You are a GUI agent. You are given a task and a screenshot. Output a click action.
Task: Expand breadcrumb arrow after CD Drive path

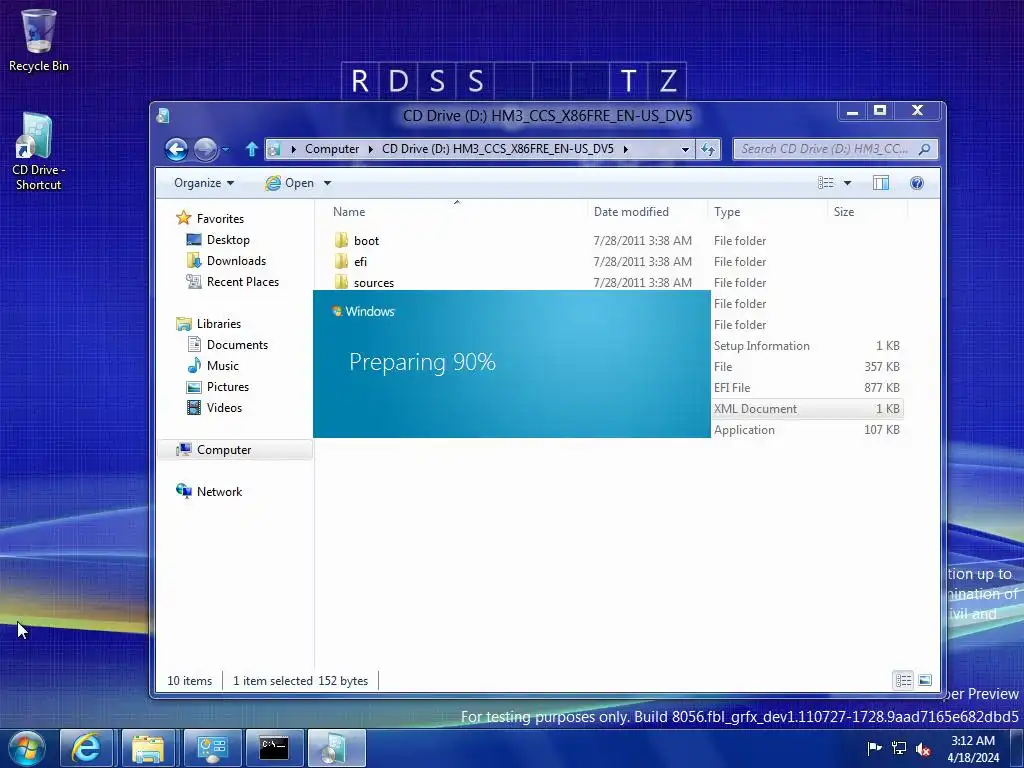coord(626,149)
